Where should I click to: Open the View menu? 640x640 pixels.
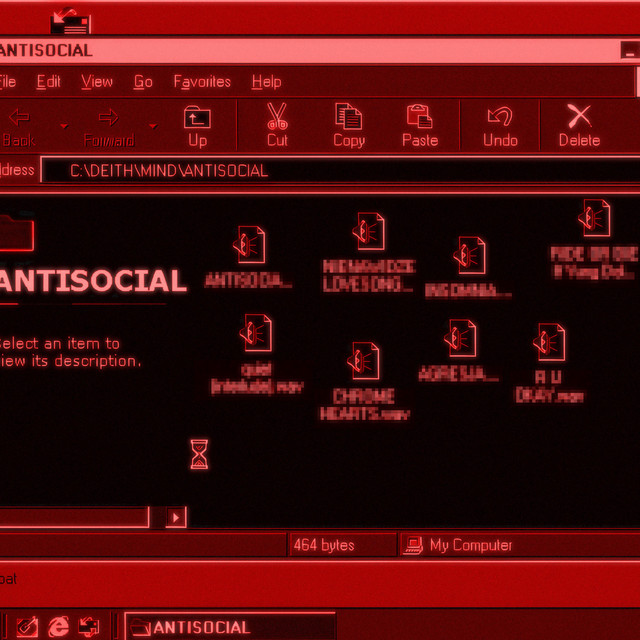[x=97, y=82]
